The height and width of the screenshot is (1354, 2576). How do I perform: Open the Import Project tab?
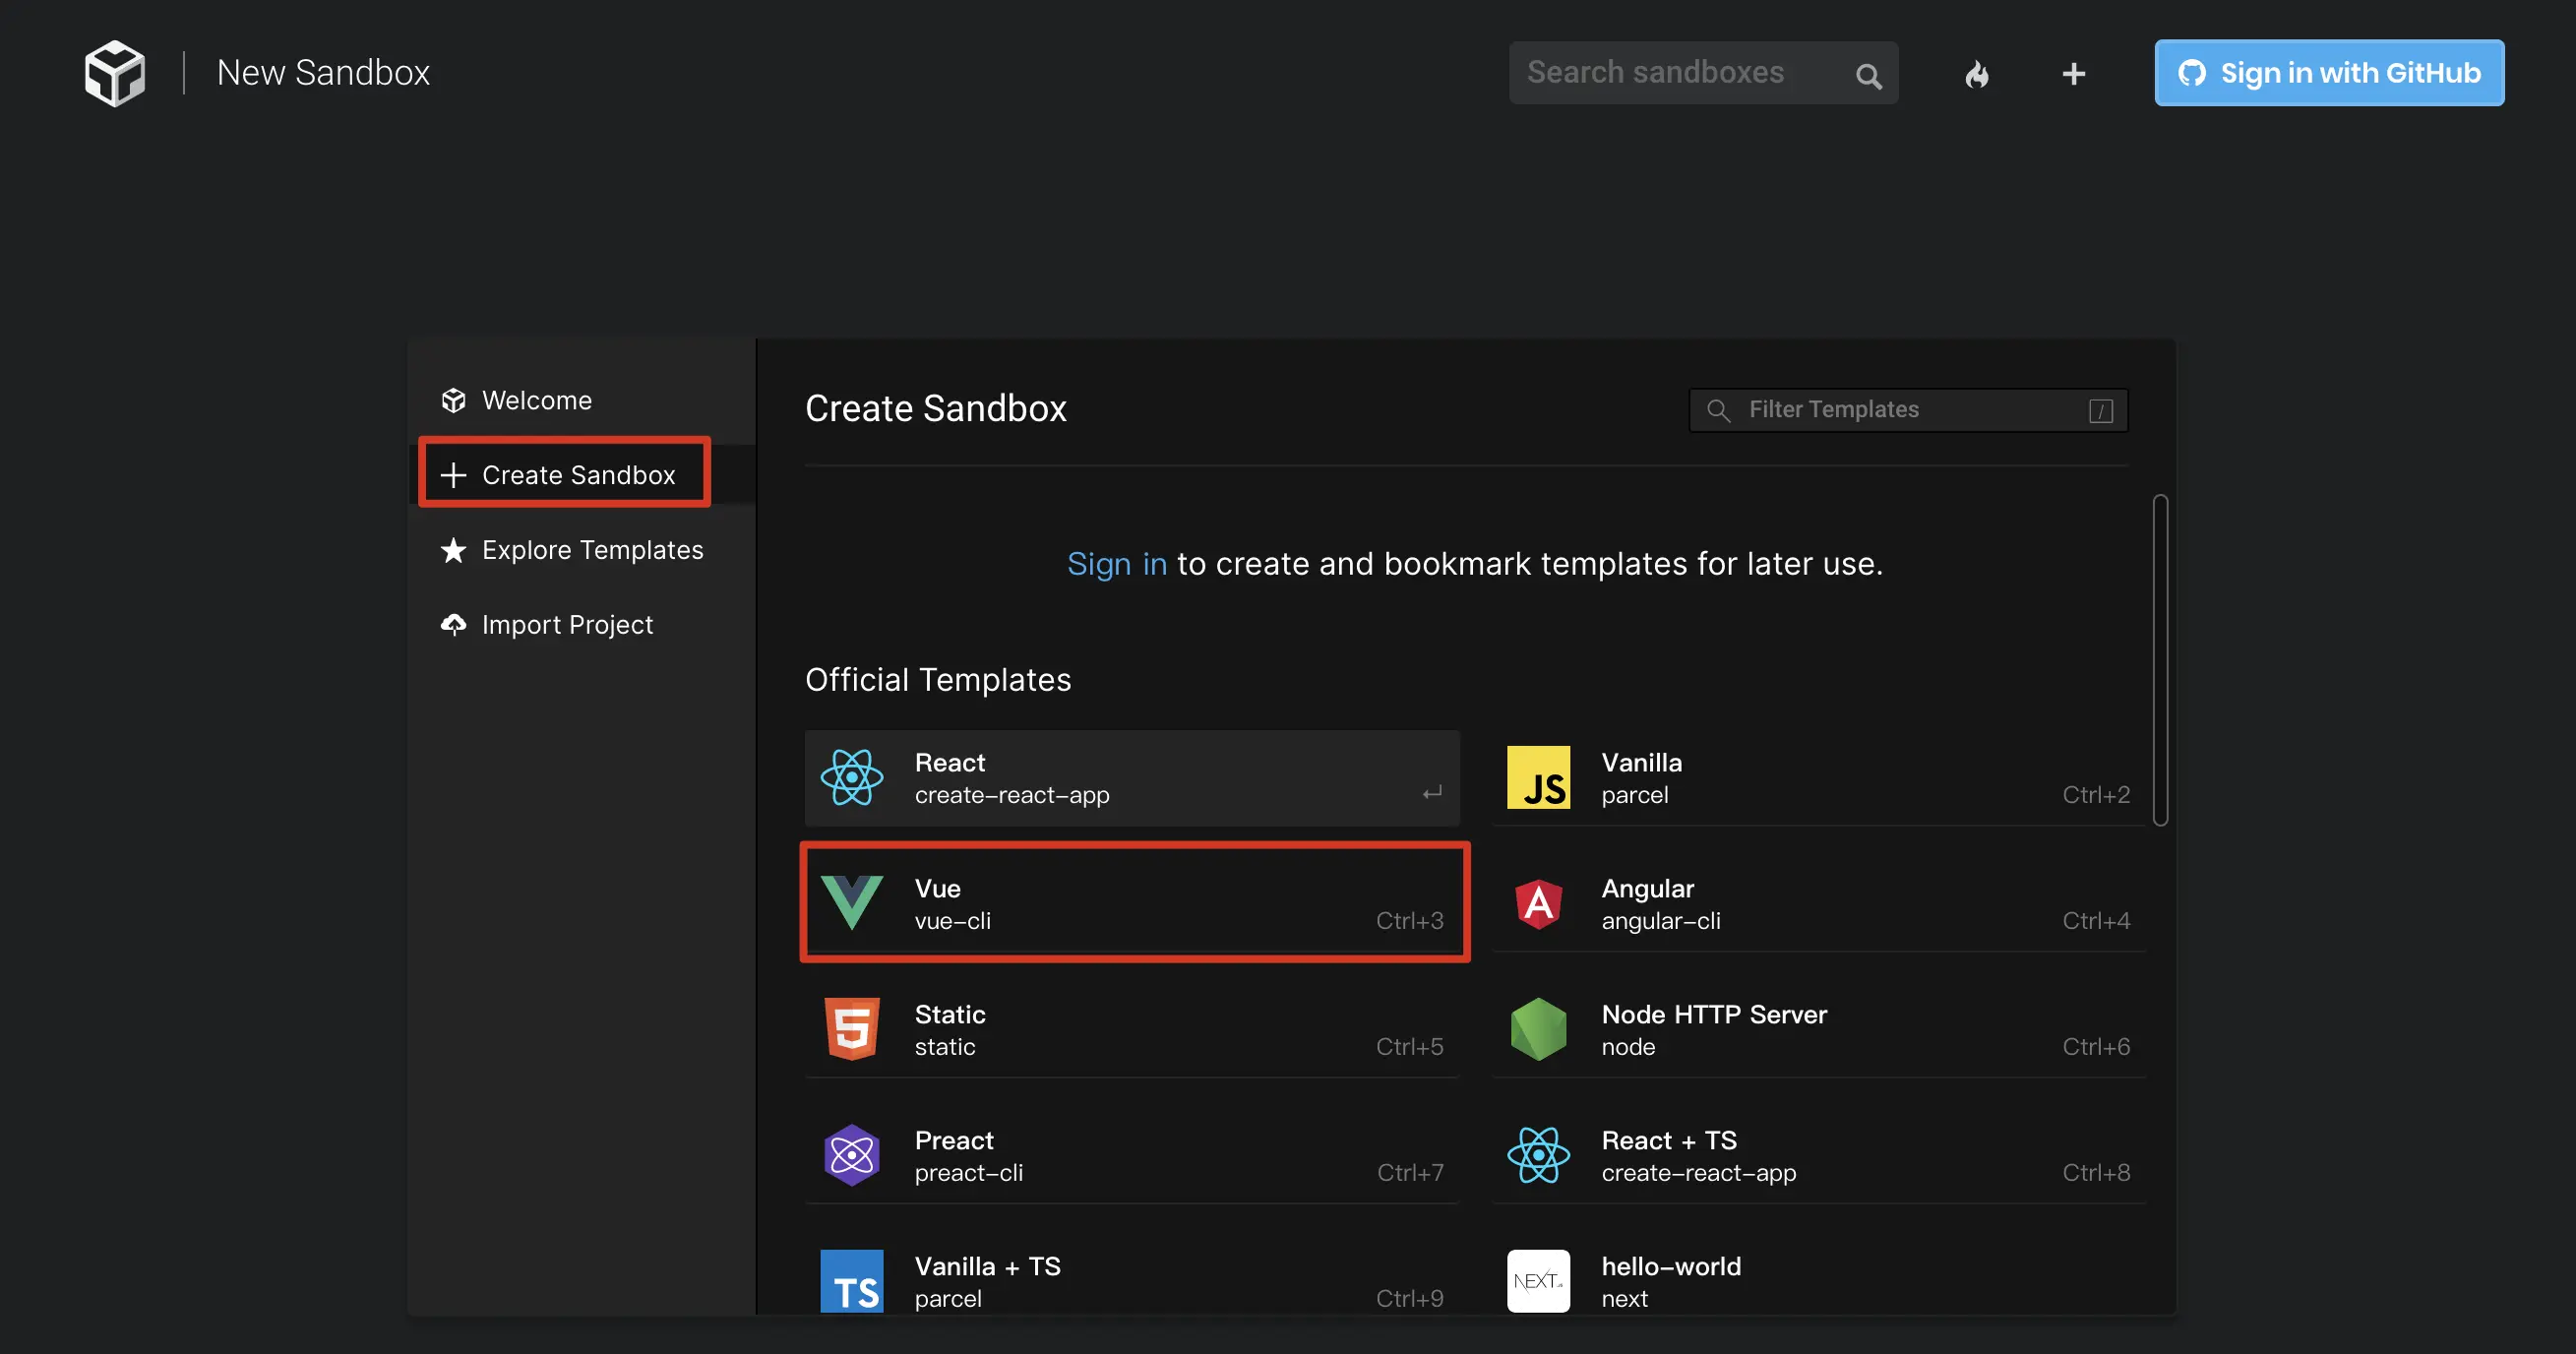click(x=566, y=625)
